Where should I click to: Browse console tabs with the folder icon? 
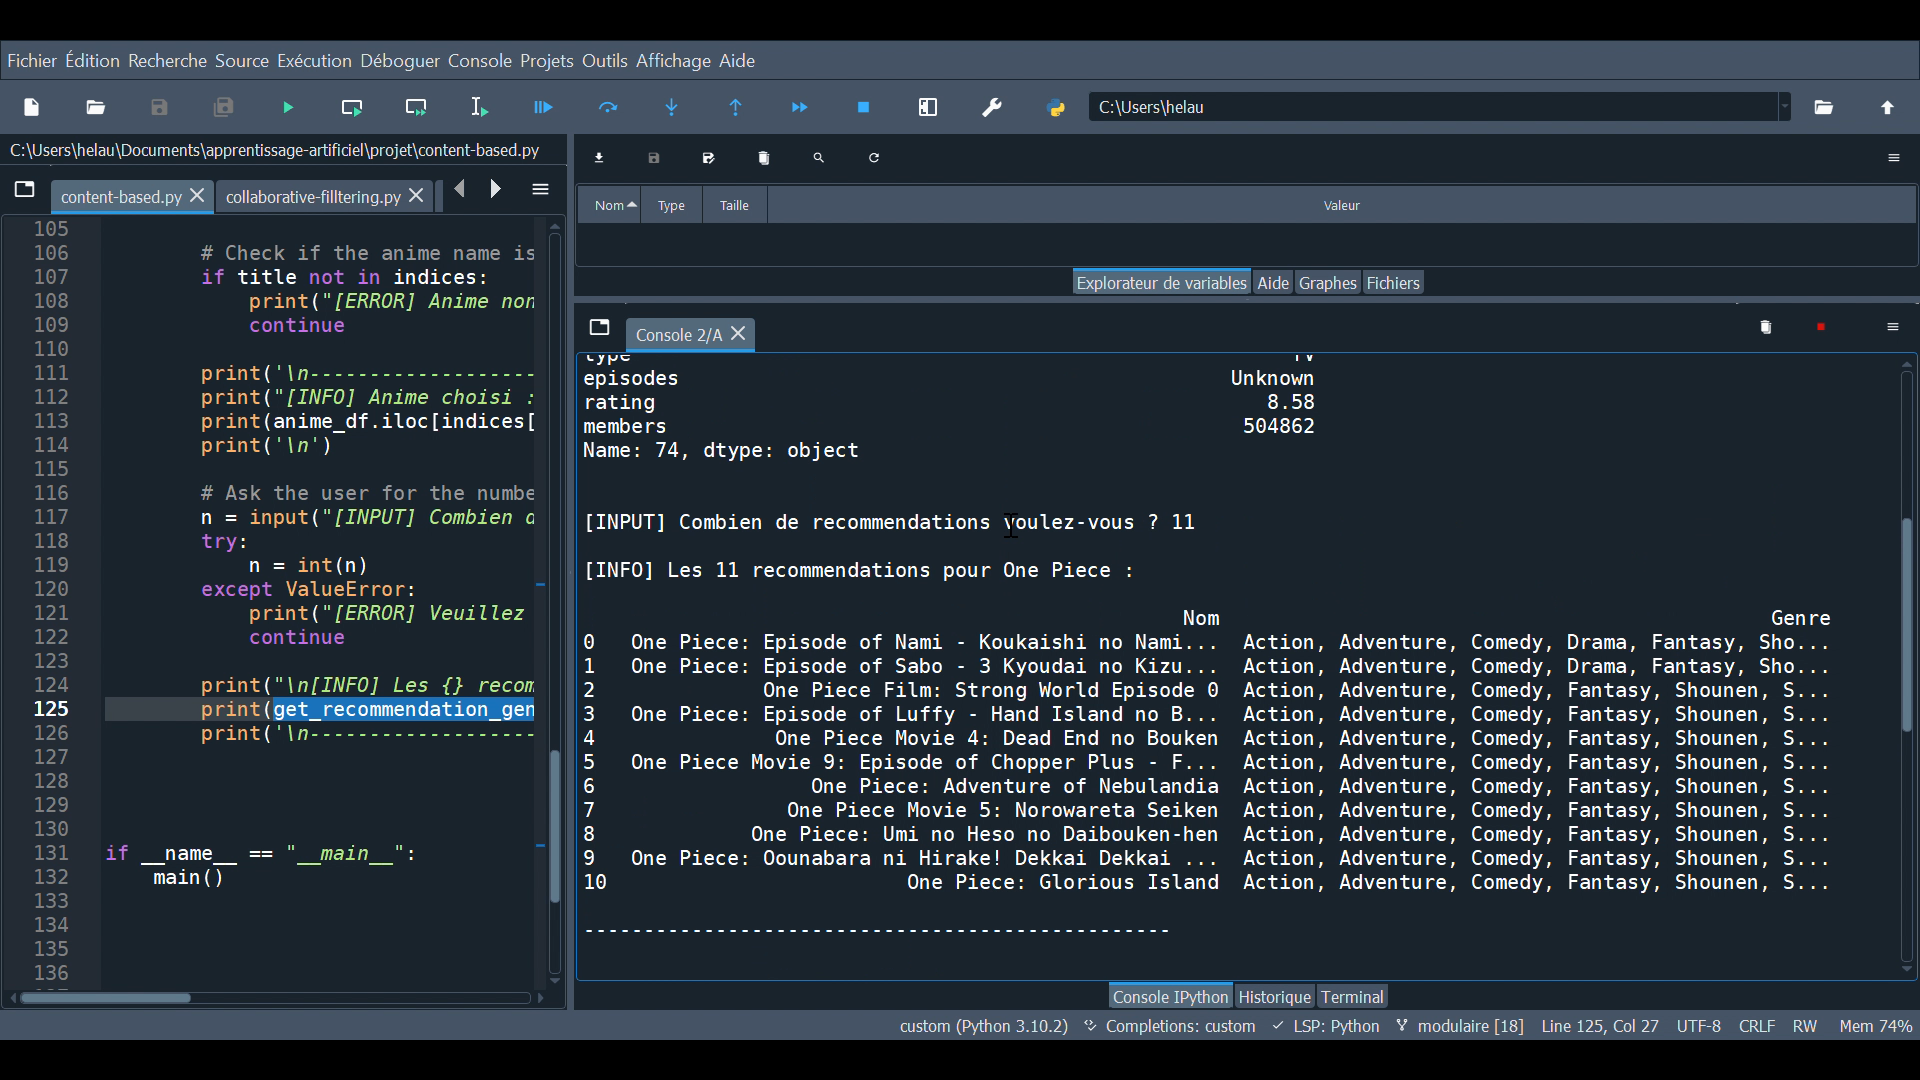point(600,327)
